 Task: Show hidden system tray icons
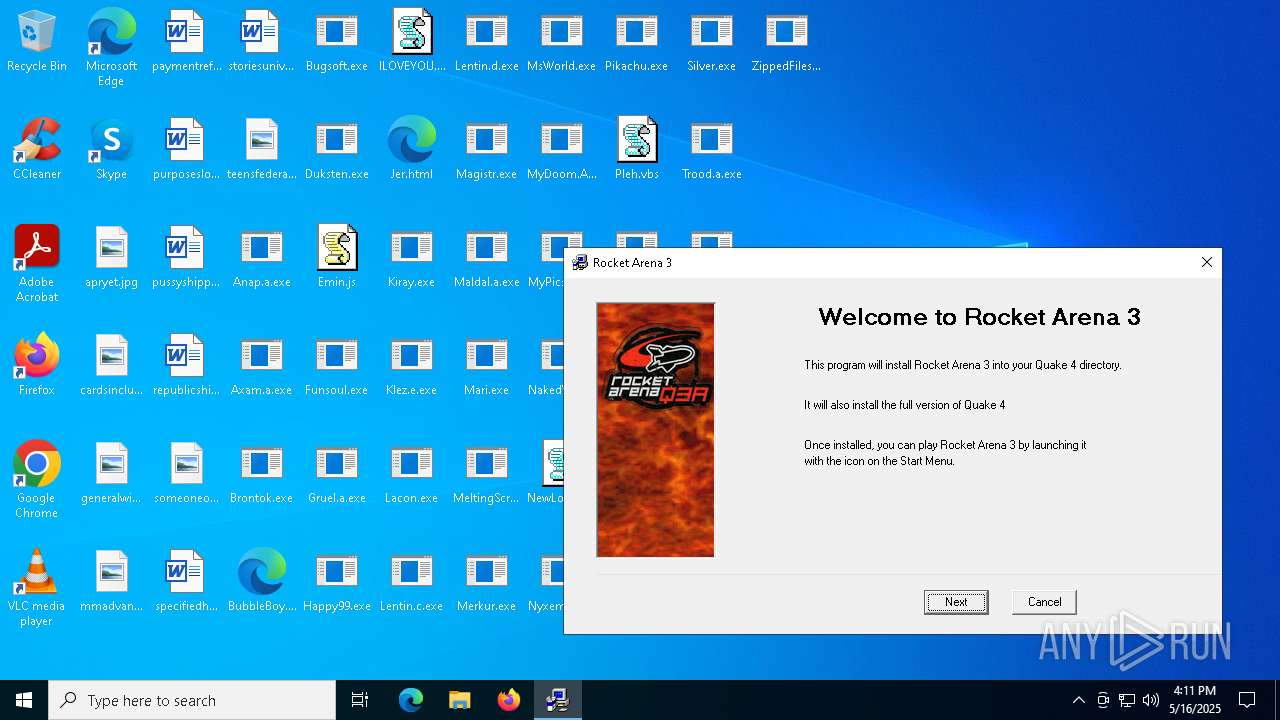[x=1078, y=700]
